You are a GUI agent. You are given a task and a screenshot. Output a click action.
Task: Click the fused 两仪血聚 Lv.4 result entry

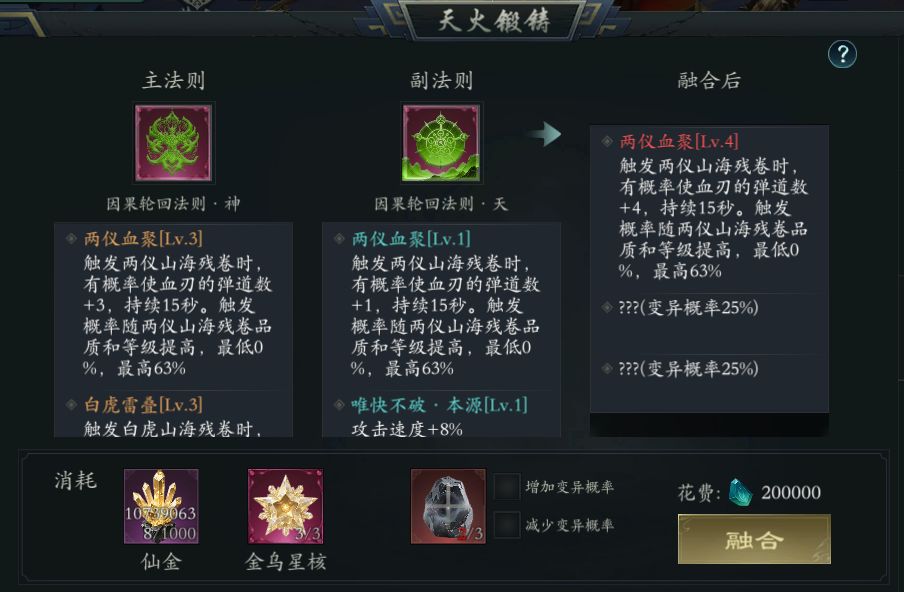(679, 142)
